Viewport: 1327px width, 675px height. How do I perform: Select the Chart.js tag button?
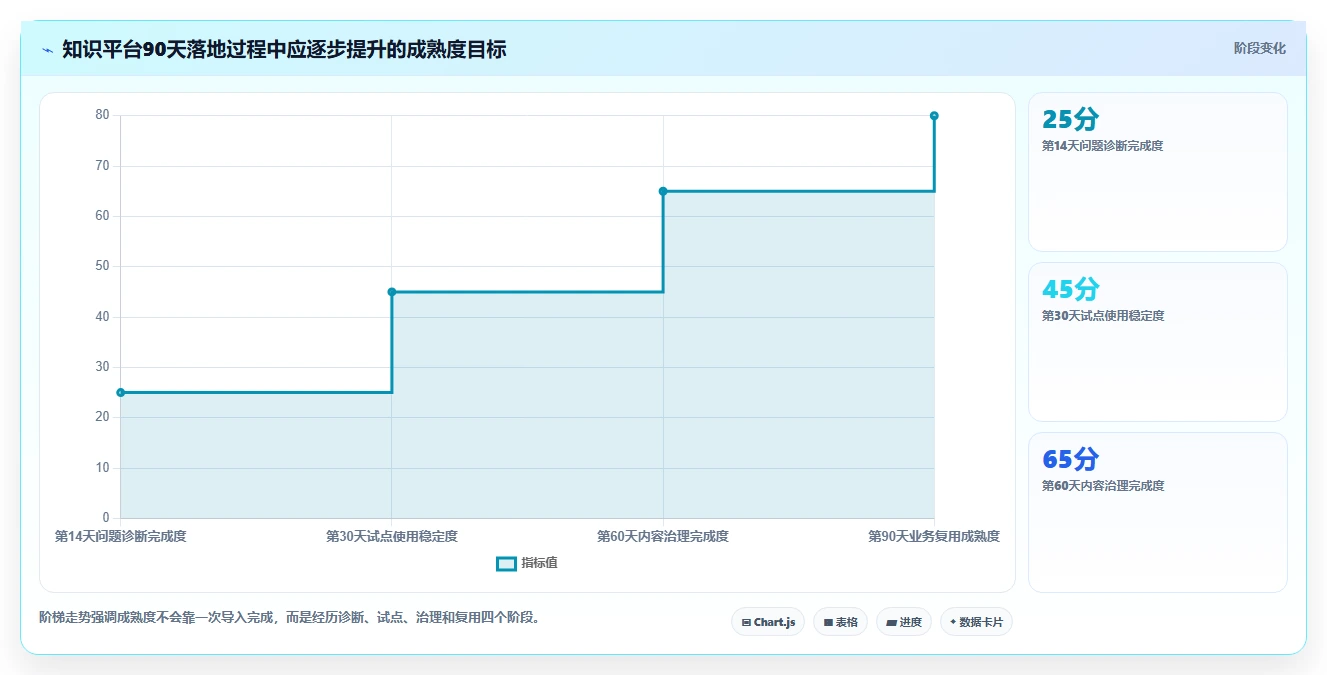pyautogui.click(x=768, y=622)
